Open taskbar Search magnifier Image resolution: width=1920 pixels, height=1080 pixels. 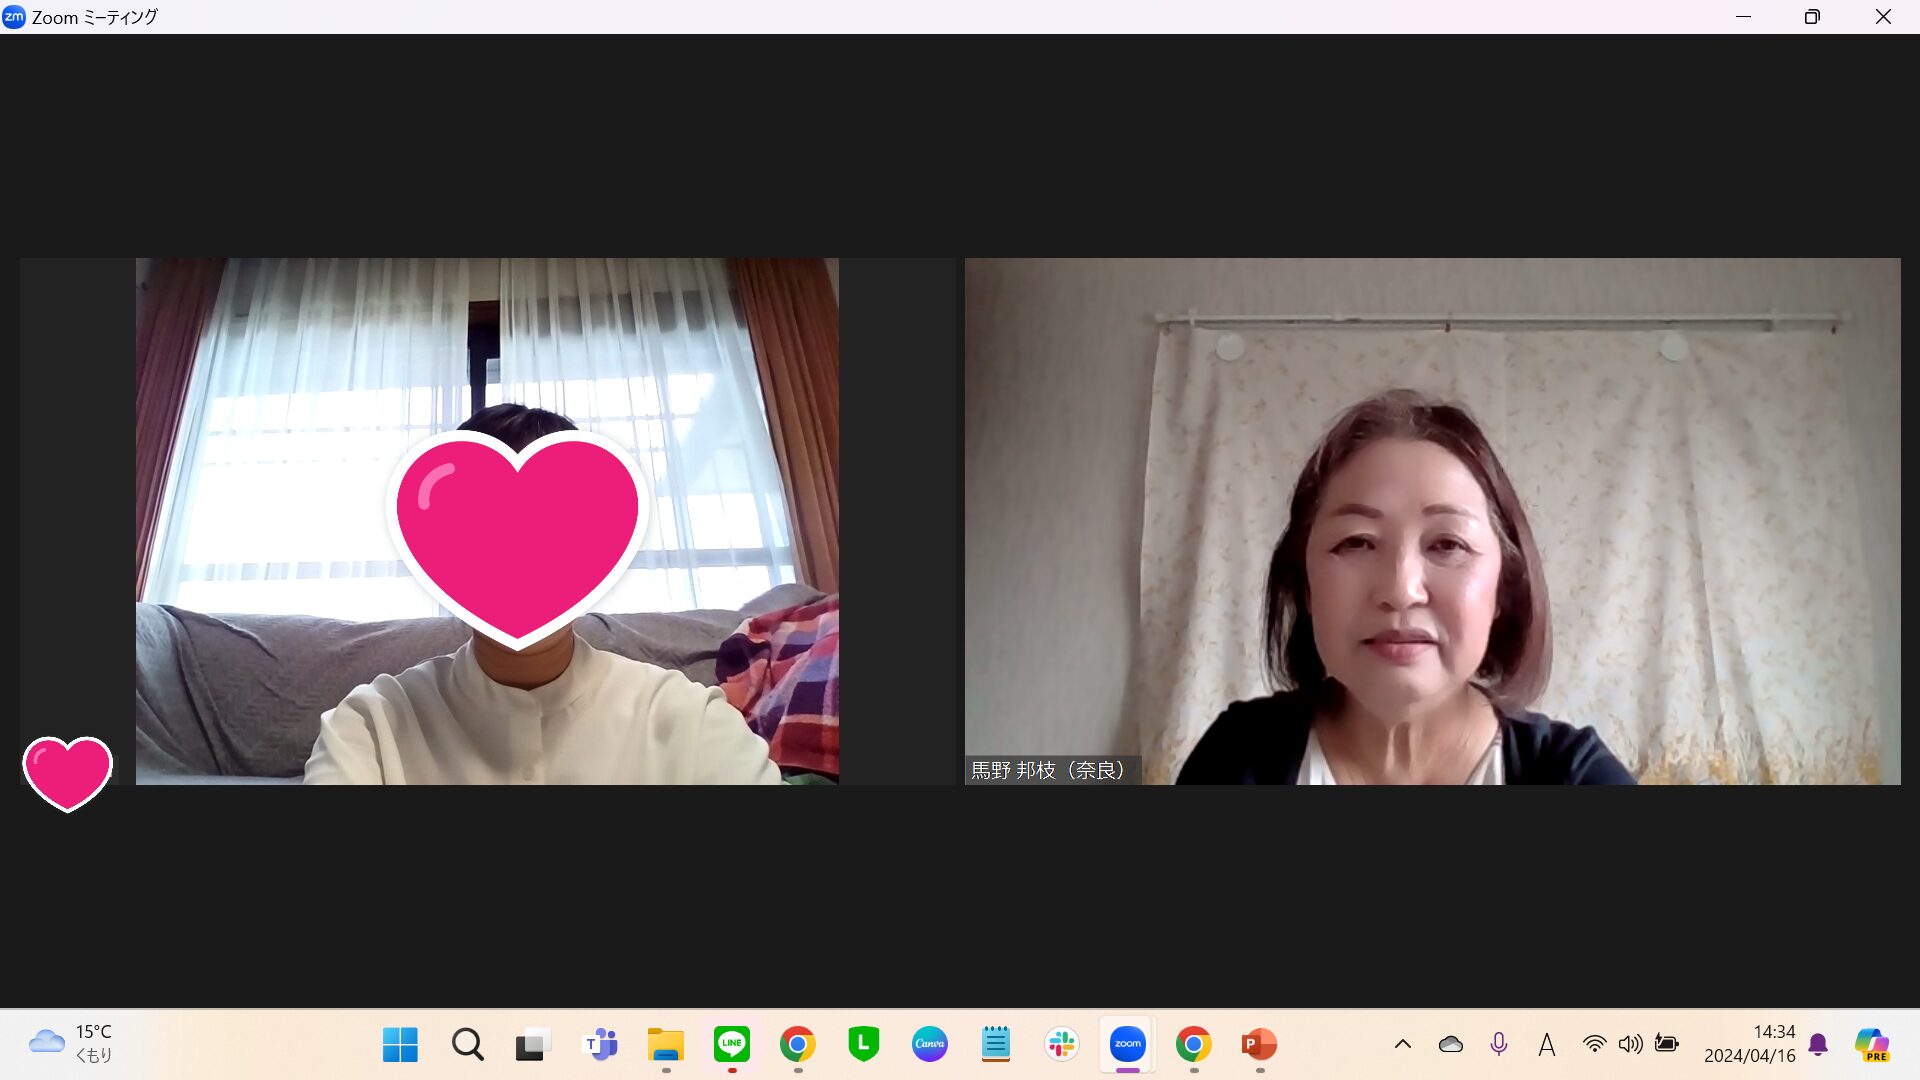(467, 1045)
